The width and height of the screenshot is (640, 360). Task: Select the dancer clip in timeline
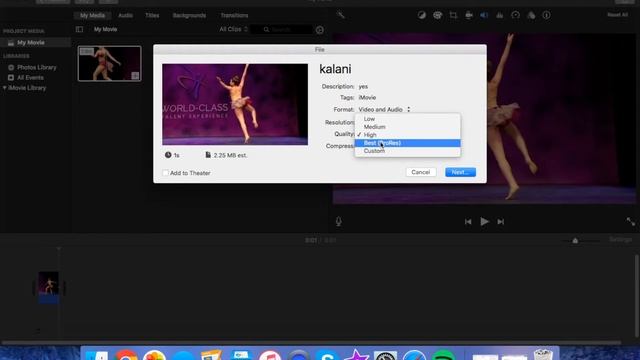[49, 287]
